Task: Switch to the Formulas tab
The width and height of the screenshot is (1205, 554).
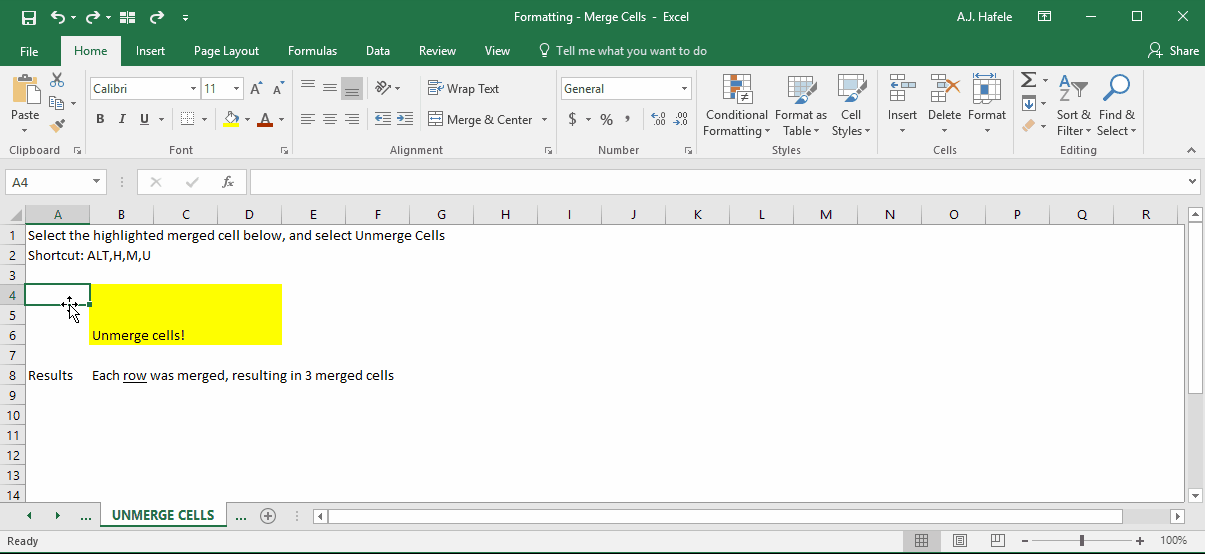Action: click(313, 51)
